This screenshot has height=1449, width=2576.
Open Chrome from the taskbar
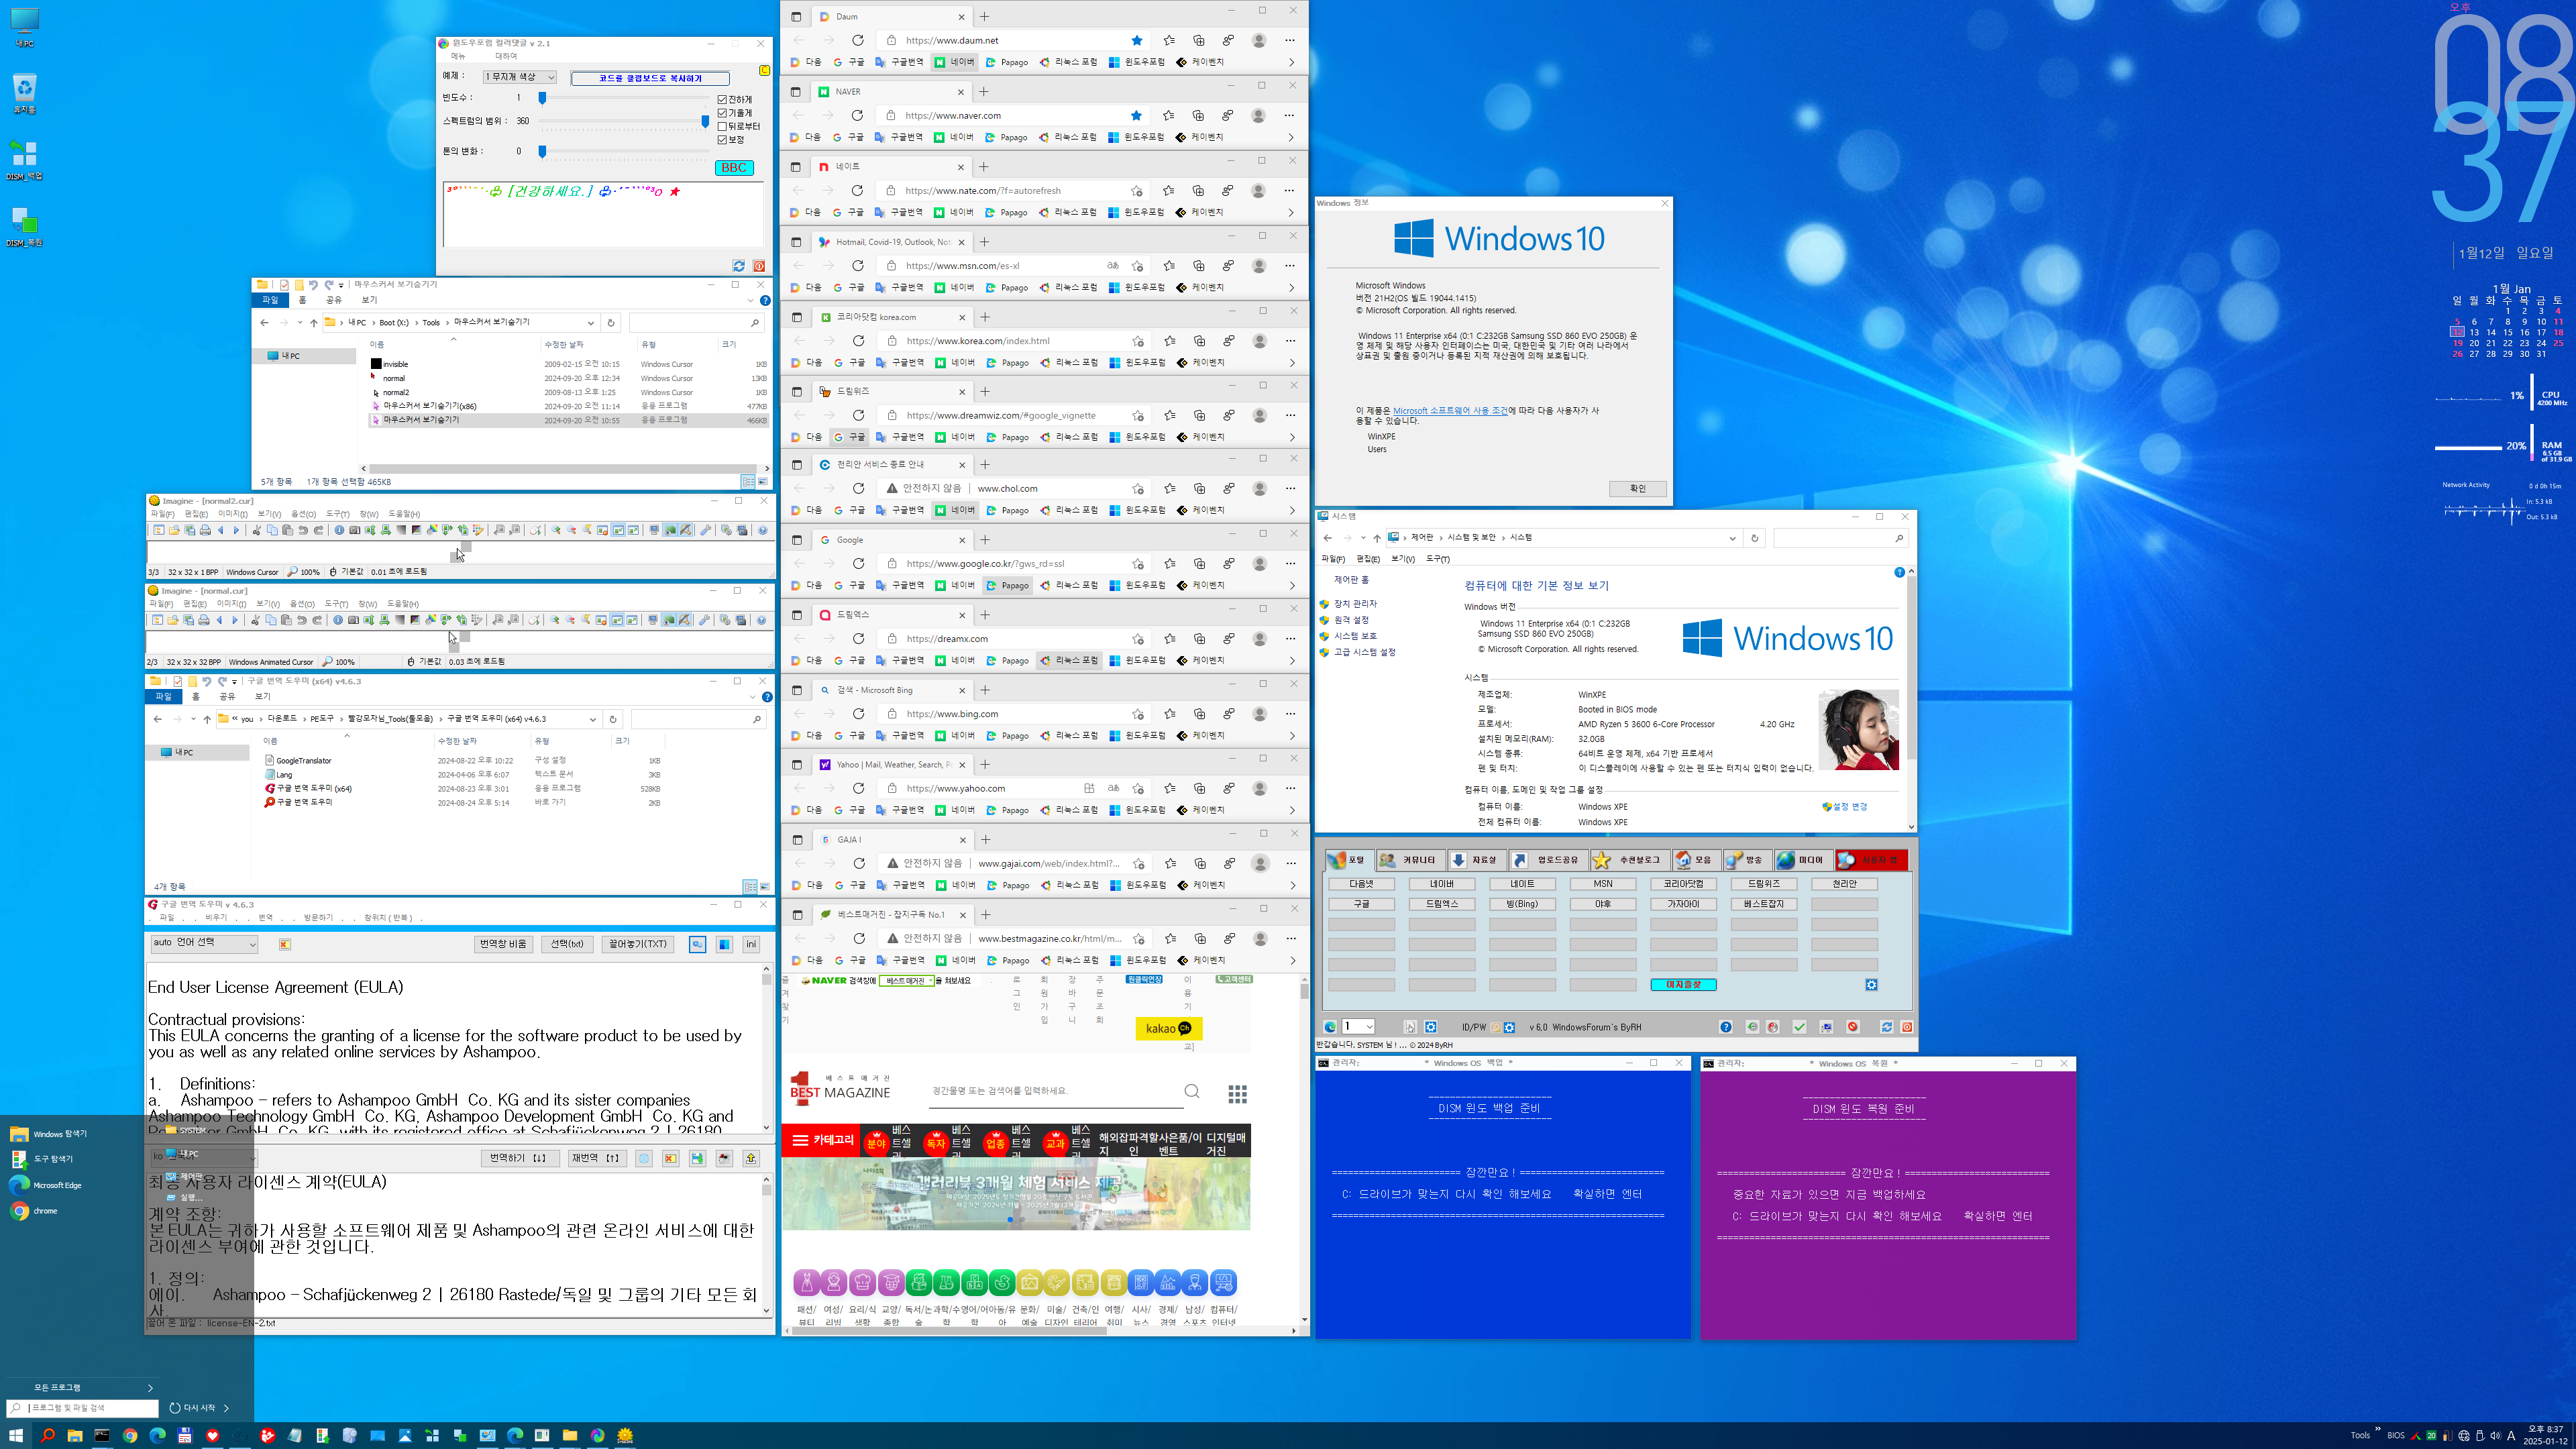(x=130, y=1435)
